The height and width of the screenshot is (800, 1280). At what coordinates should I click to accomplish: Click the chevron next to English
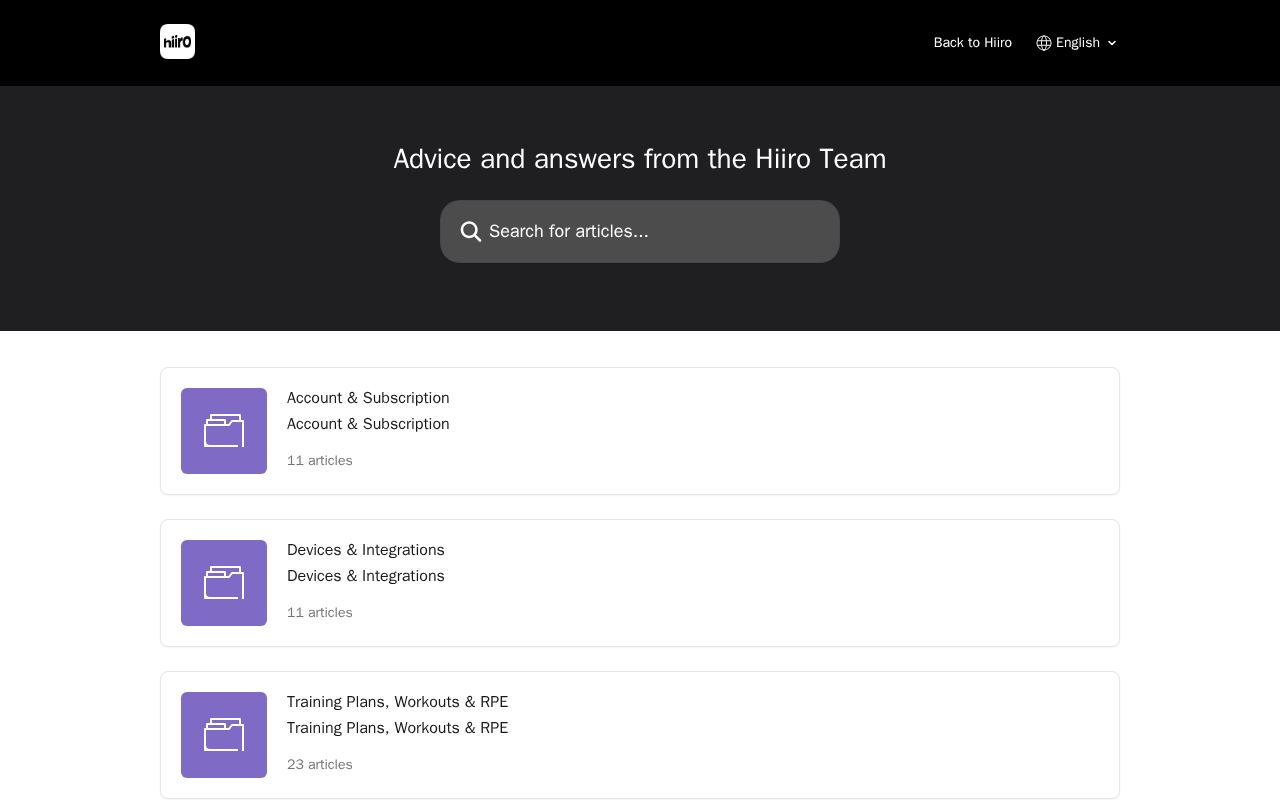tap(1112, 43)
